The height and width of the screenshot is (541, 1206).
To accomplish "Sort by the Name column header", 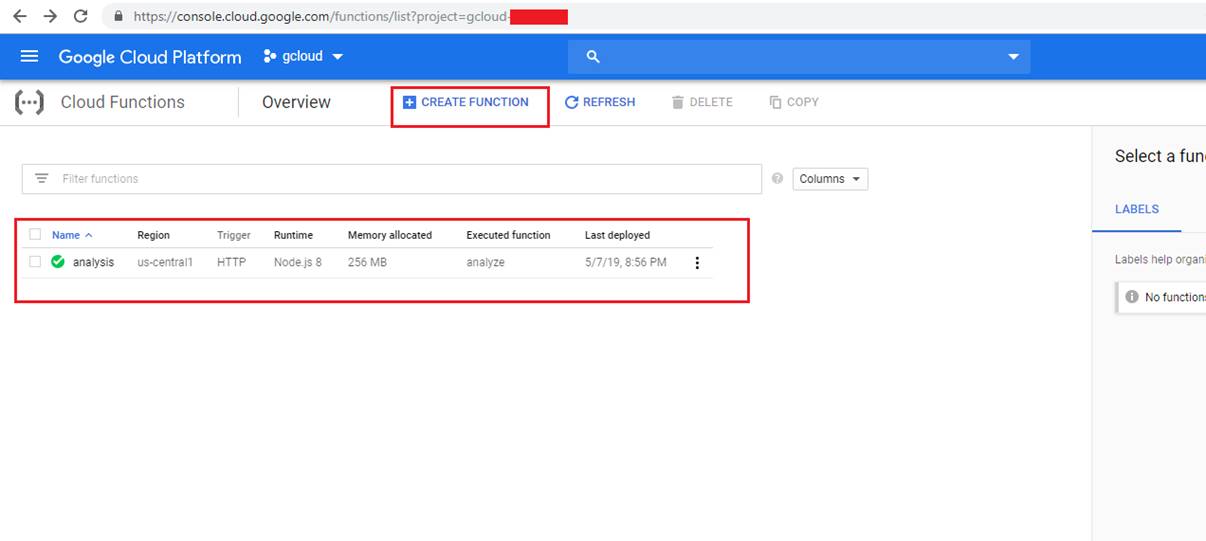I will click(65, 235).
